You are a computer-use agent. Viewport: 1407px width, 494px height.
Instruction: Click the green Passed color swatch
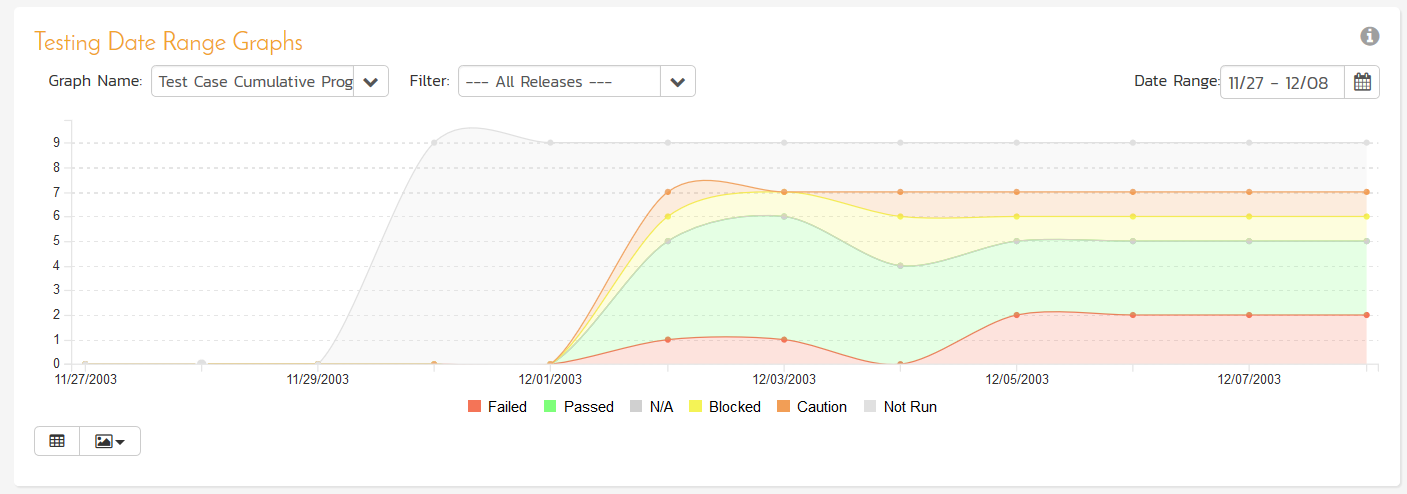551,407
